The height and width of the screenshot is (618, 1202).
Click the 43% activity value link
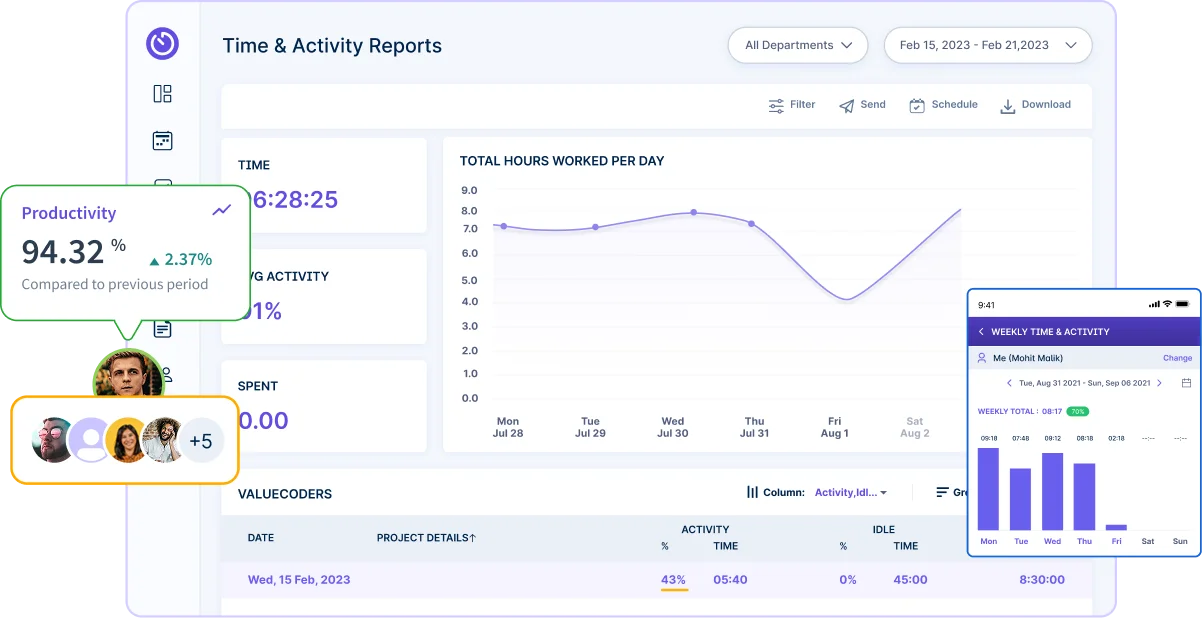coord(673,580)
